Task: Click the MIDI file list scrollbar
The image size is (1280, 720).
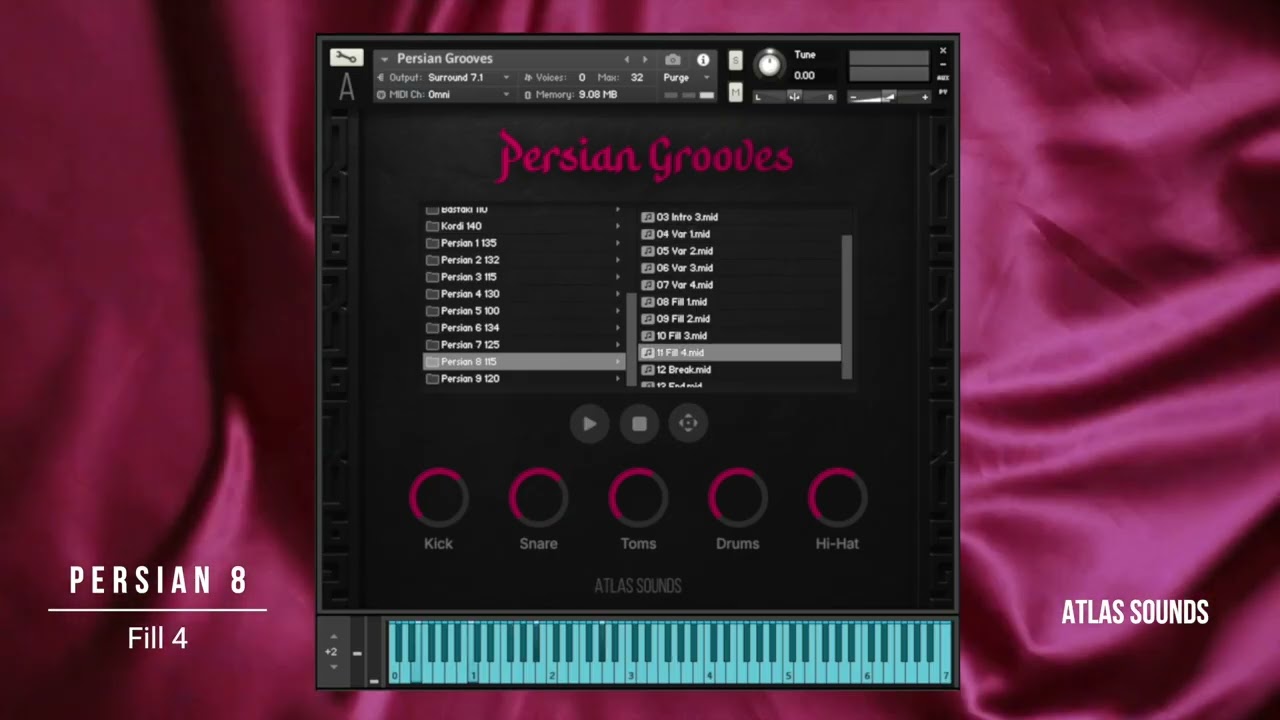Action: 848,307
